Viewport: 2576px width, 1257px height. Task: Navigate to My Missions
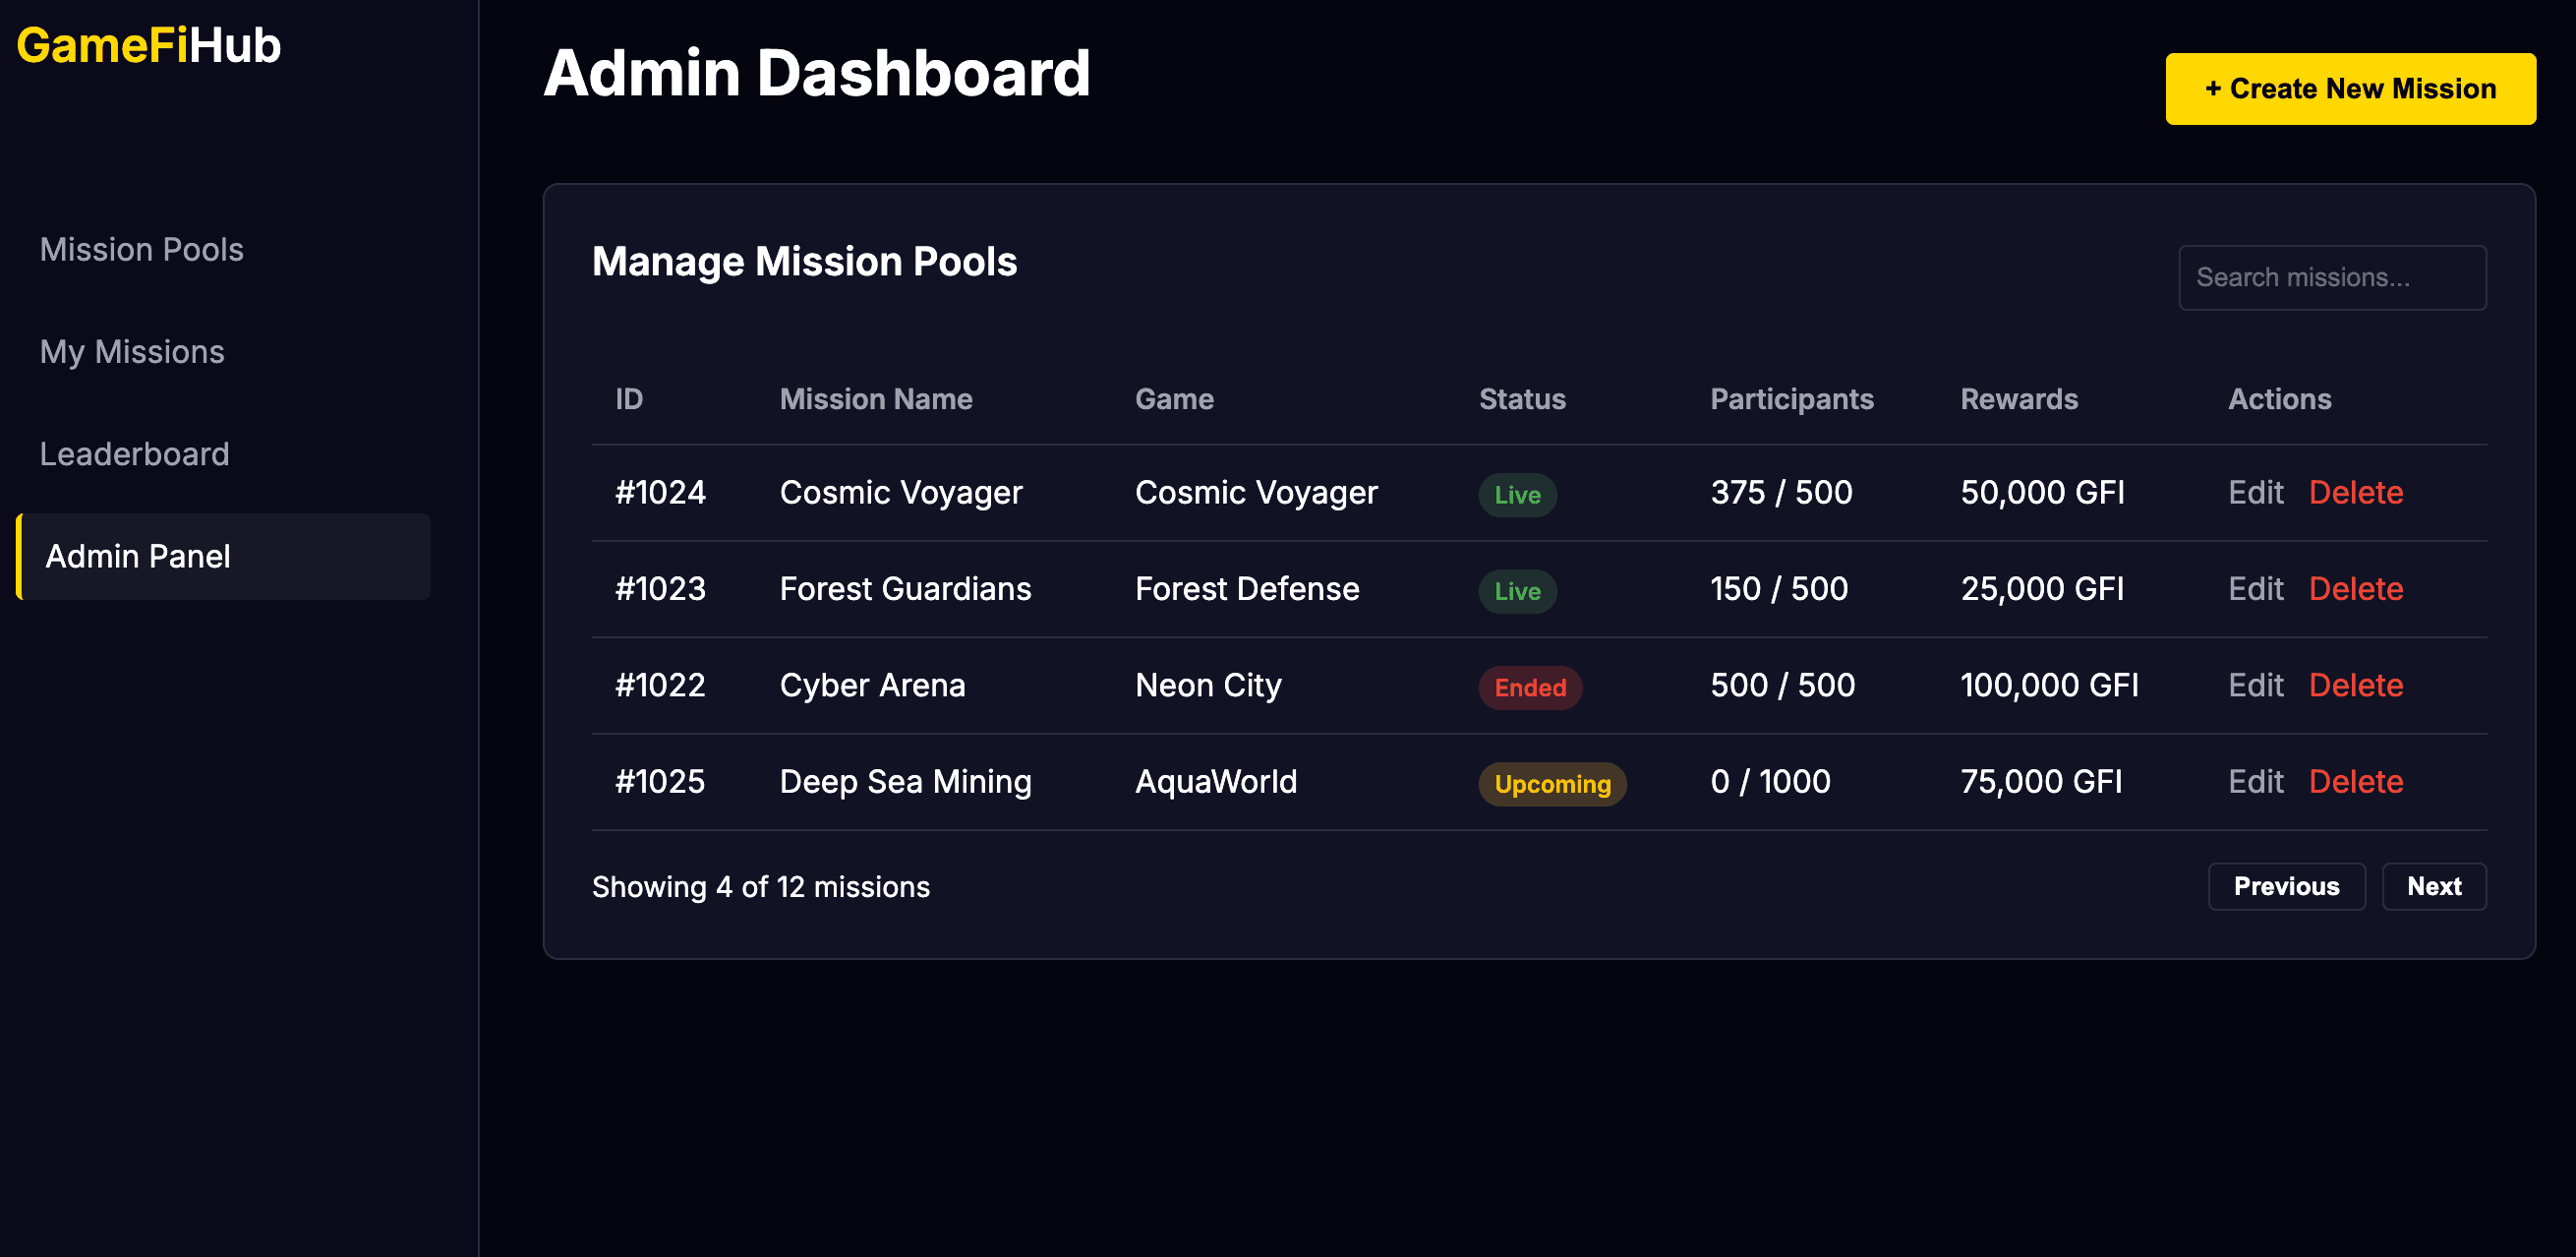tap(131, 351)
